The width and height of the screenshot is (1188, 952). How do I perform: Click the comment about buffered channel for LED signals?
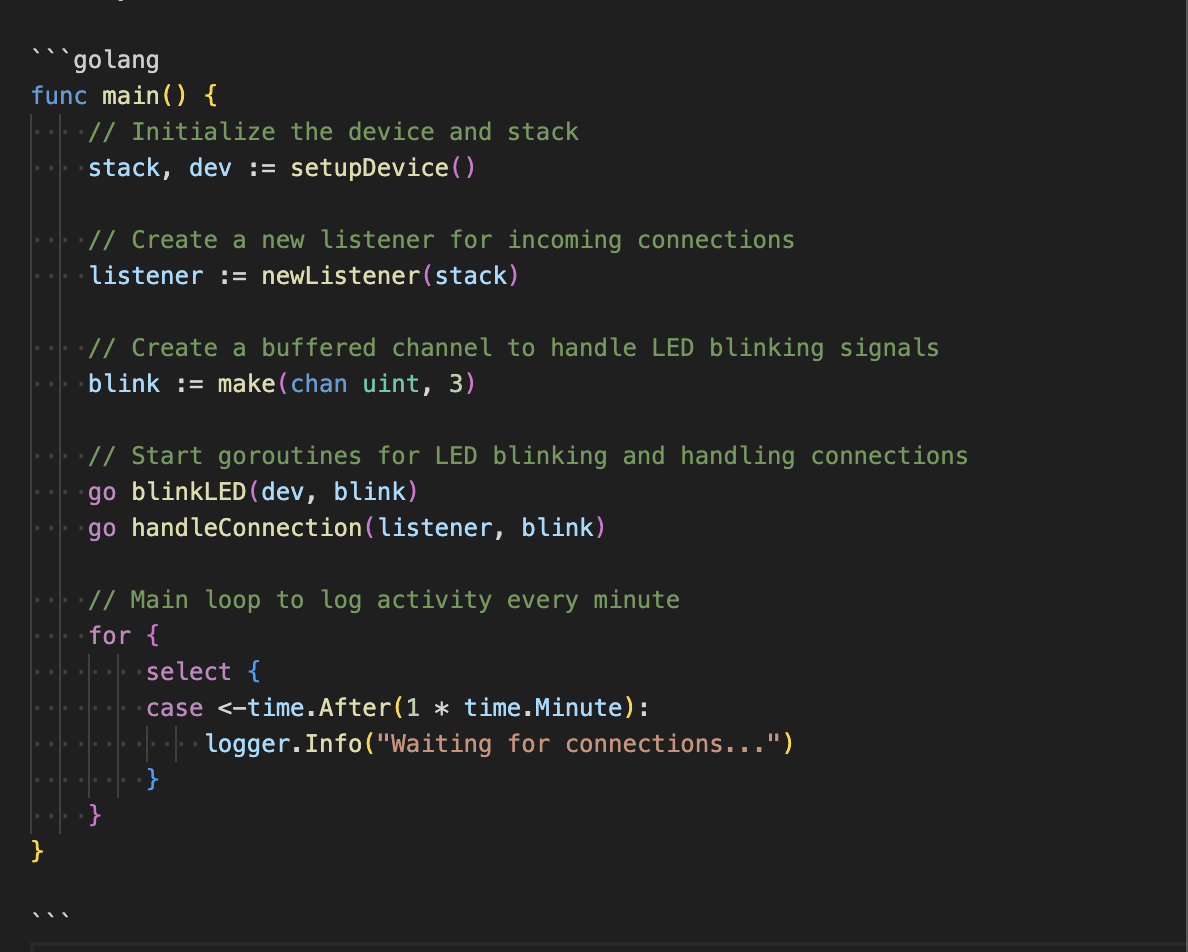coord(514,348)
